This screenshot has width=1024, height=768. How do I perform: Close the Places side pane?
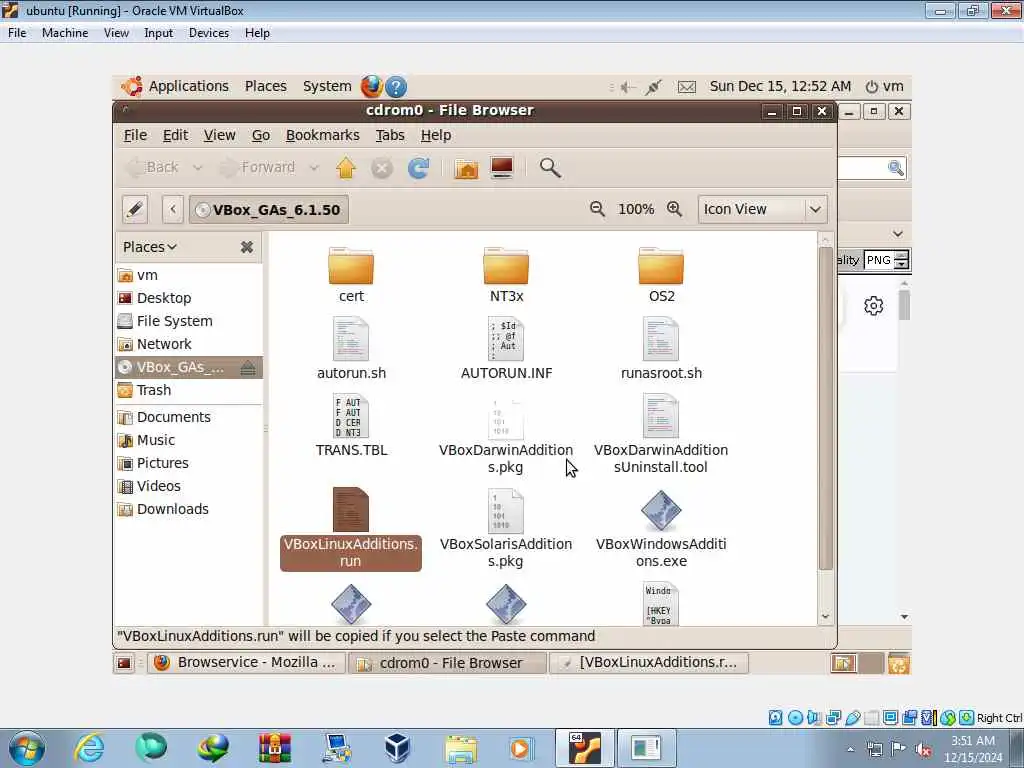coord(247,247)
